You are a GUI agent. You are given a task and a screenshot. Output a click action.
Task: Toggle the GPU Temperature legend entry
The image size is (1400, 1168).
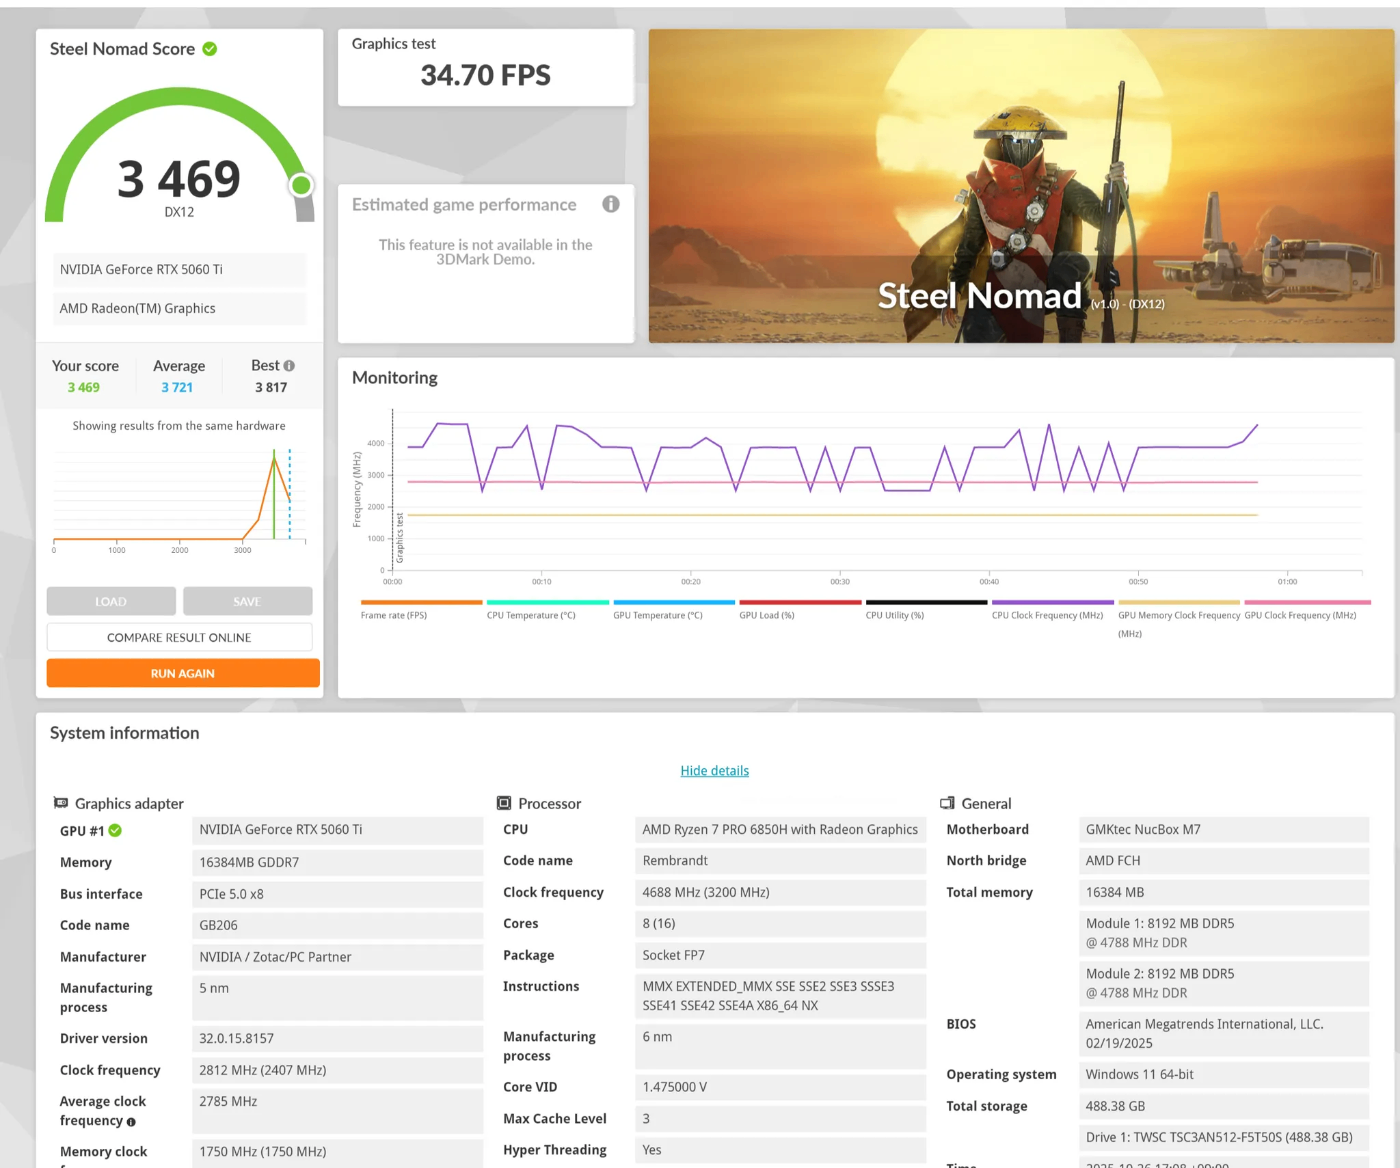[674, 609]
